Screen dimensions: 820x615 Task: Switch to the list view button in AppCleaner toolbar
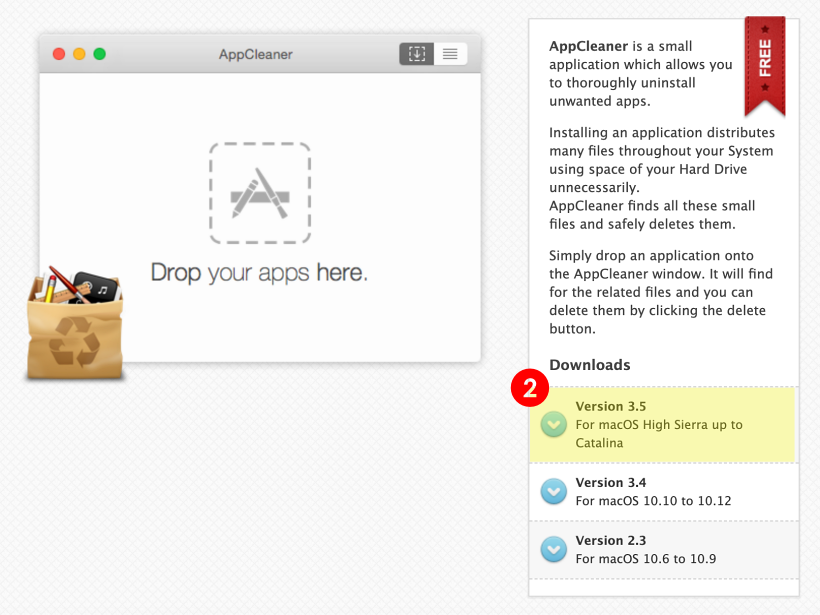pyautogui.click(x=450, y=54)
